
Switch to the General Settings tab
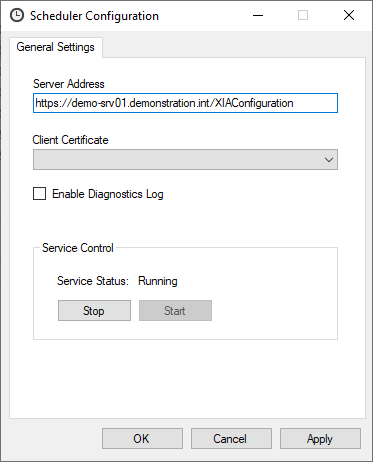[x=56, y=47]
